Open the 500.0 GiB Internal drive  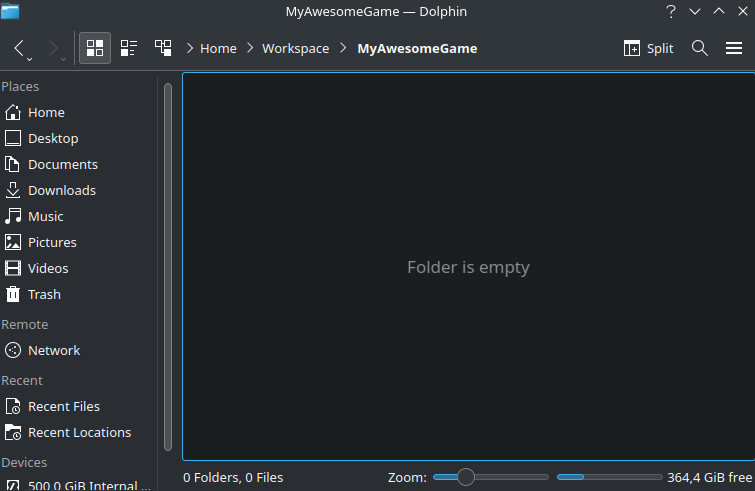[x=79, y=484]
